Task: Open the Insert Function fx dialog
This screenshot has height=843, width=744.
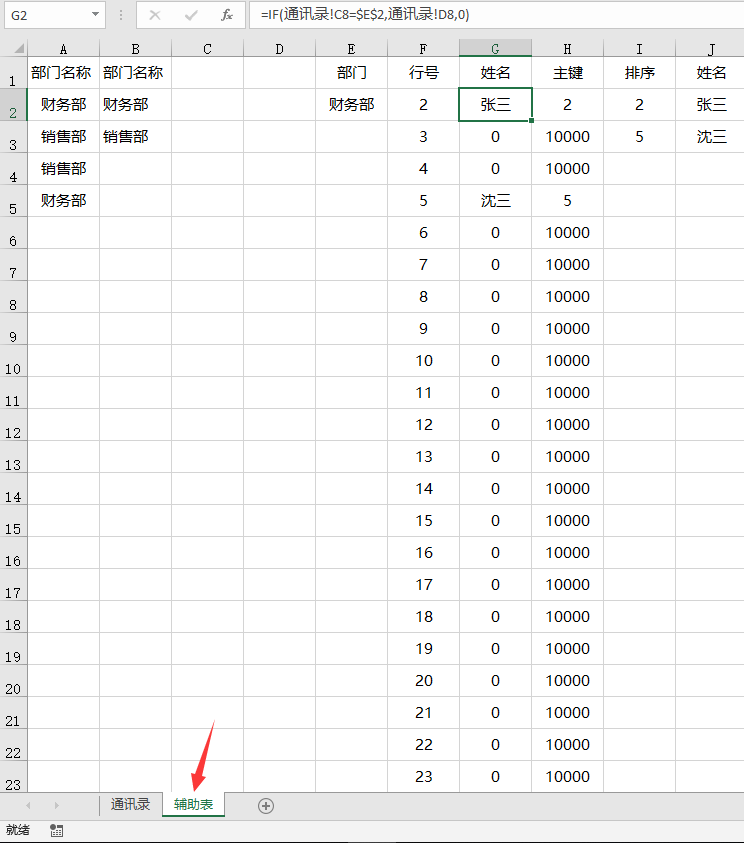Action: point(227,15)
